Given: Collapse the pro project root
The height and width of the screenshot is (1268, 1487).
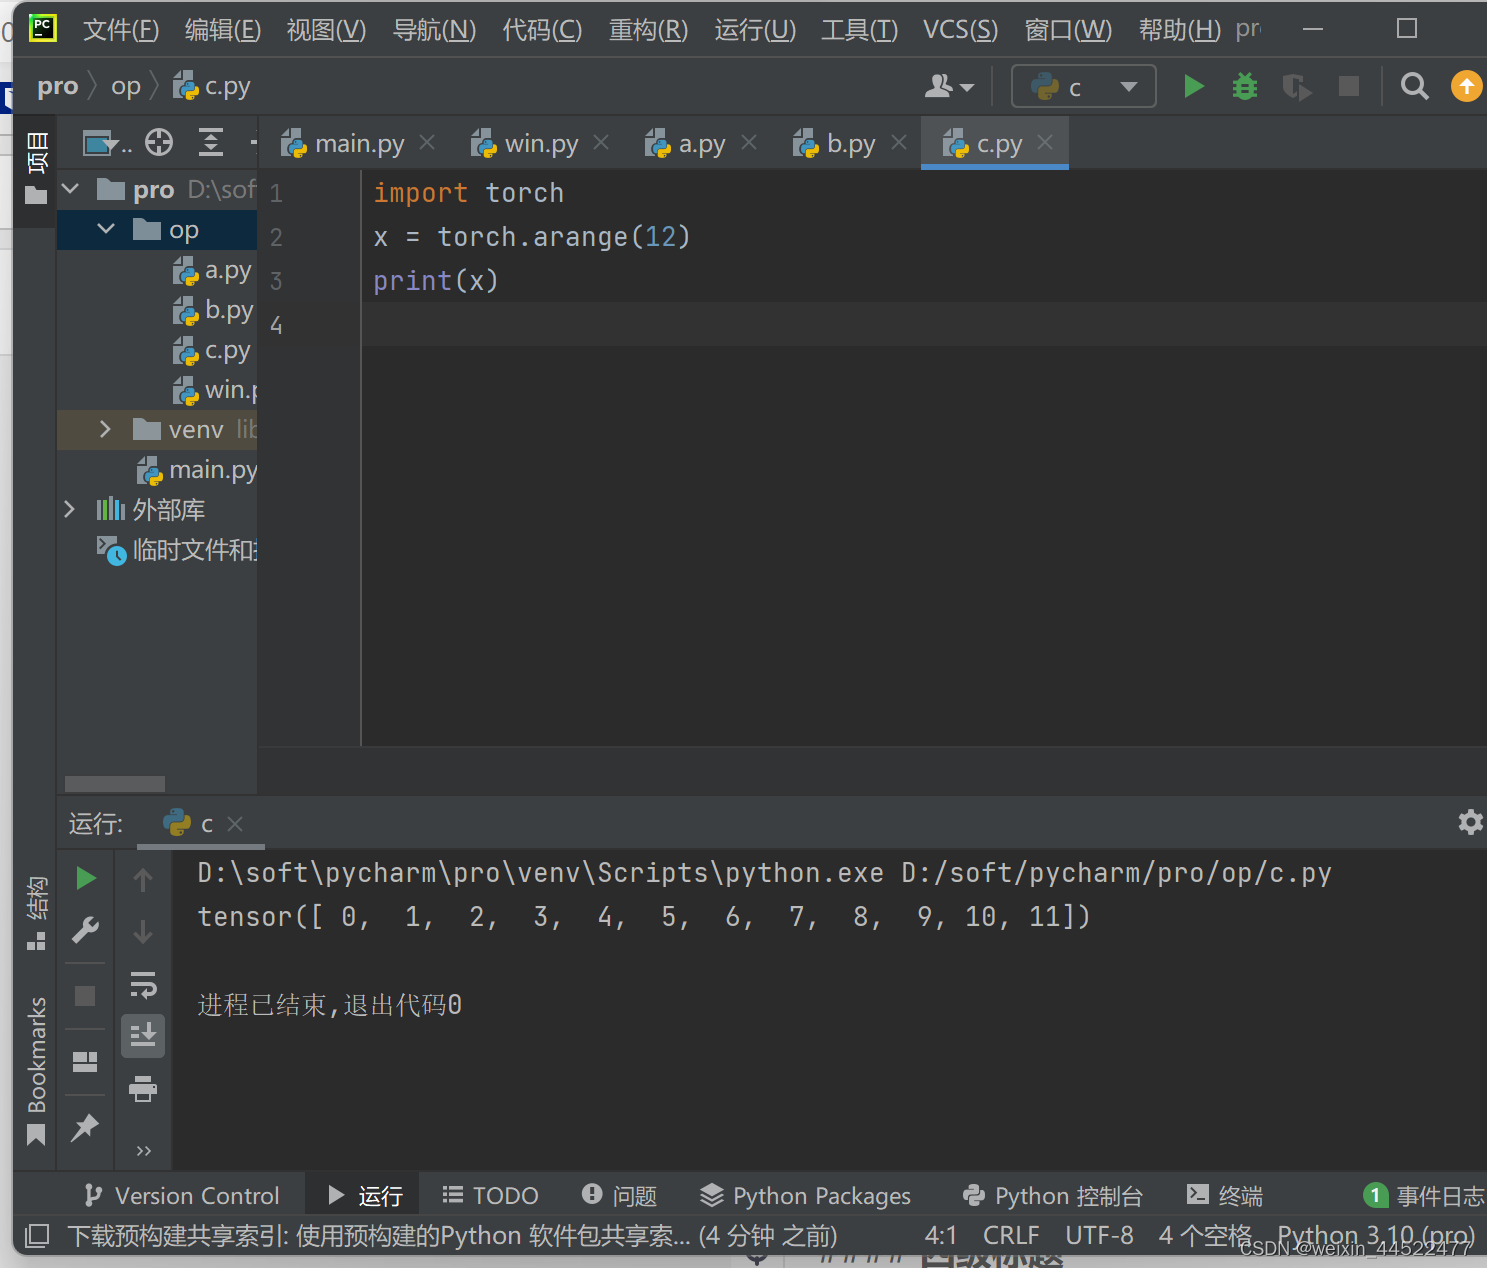Looking at the screenshot, I should point(71,189).
